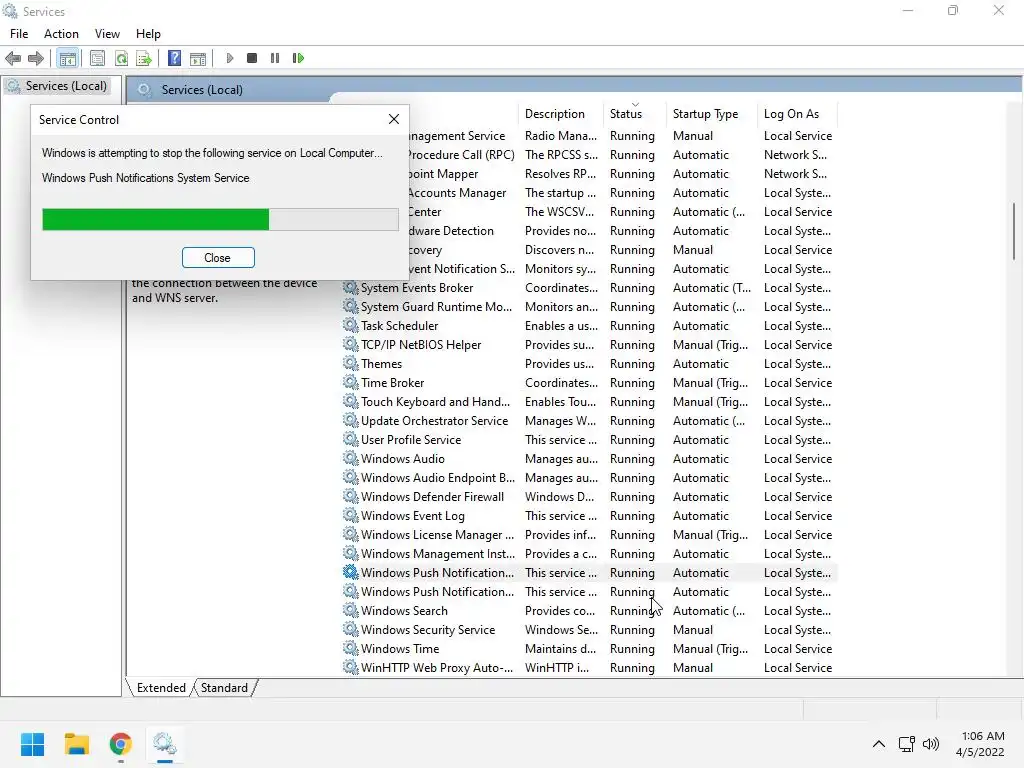The width and height of the screenshot is (1024, 768).
Task: Open the Action menu
Action: click(x=61, y=34)
